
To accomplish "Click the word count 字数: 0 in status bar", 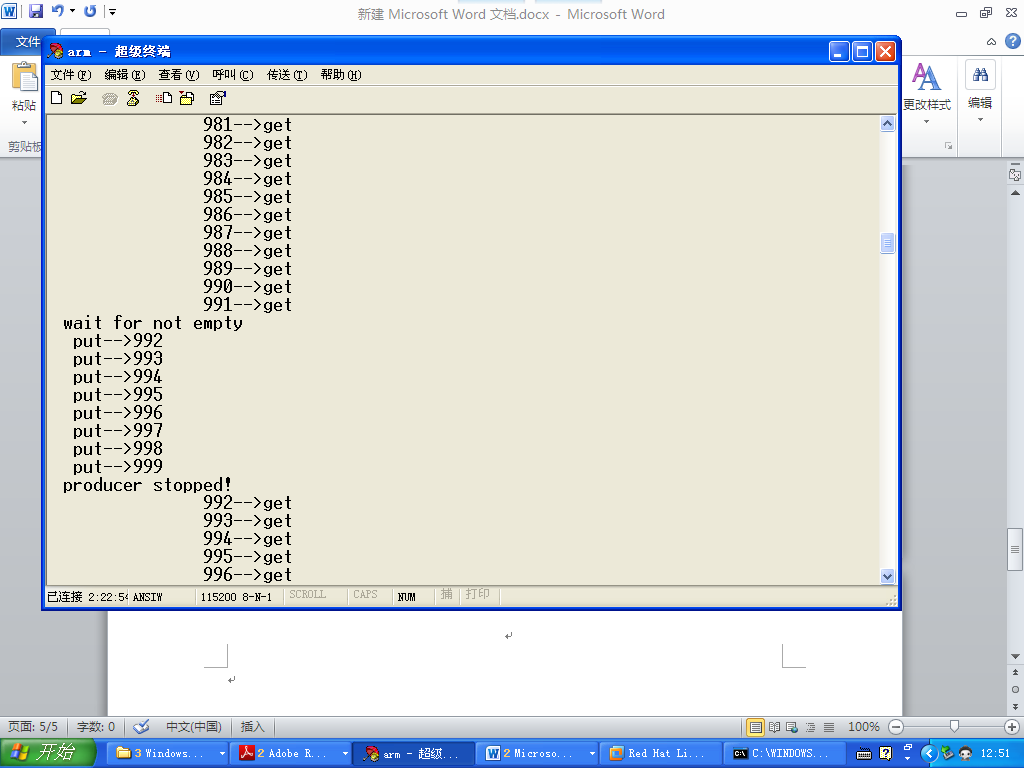I will 96,727.
